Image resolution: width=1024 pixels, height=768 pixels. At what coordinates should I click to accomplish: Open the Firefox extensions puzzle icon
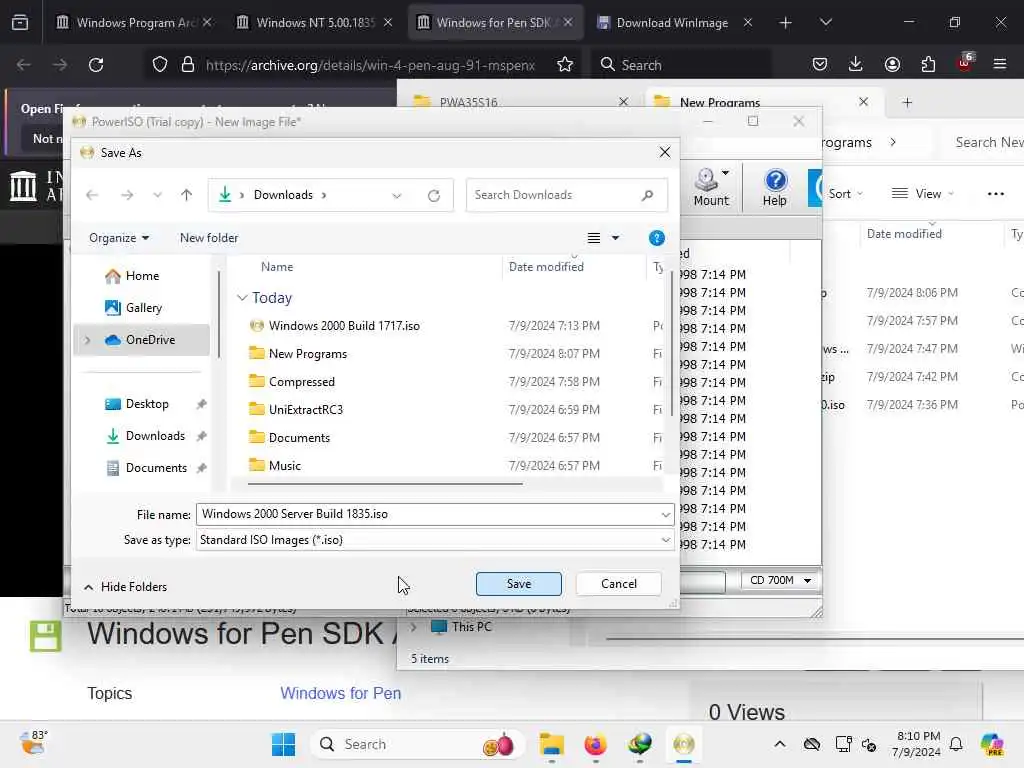coord(928,64)
